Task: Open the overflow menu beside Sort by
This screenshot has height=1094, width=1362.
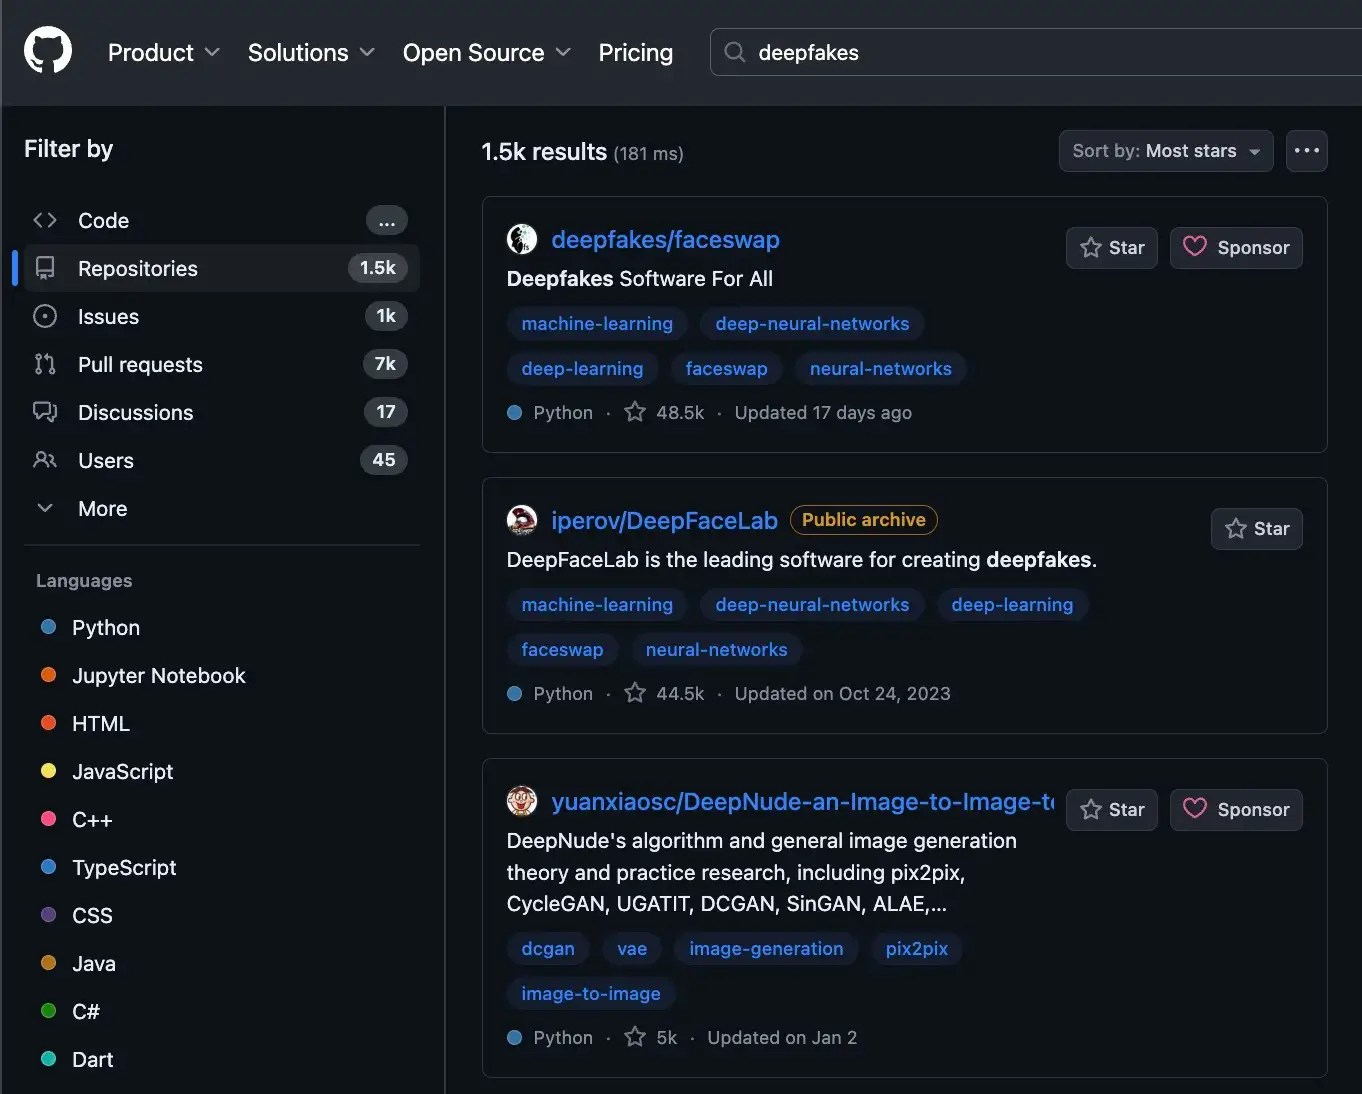Action: coord(1307,151)
